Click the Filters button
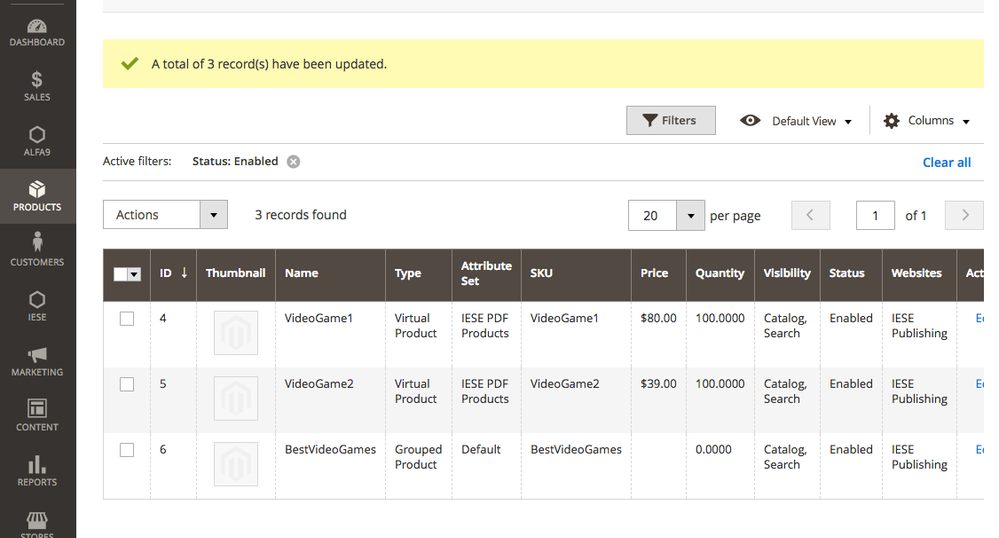The height and width of the screenshot is (538, 999). coord(670,121)
